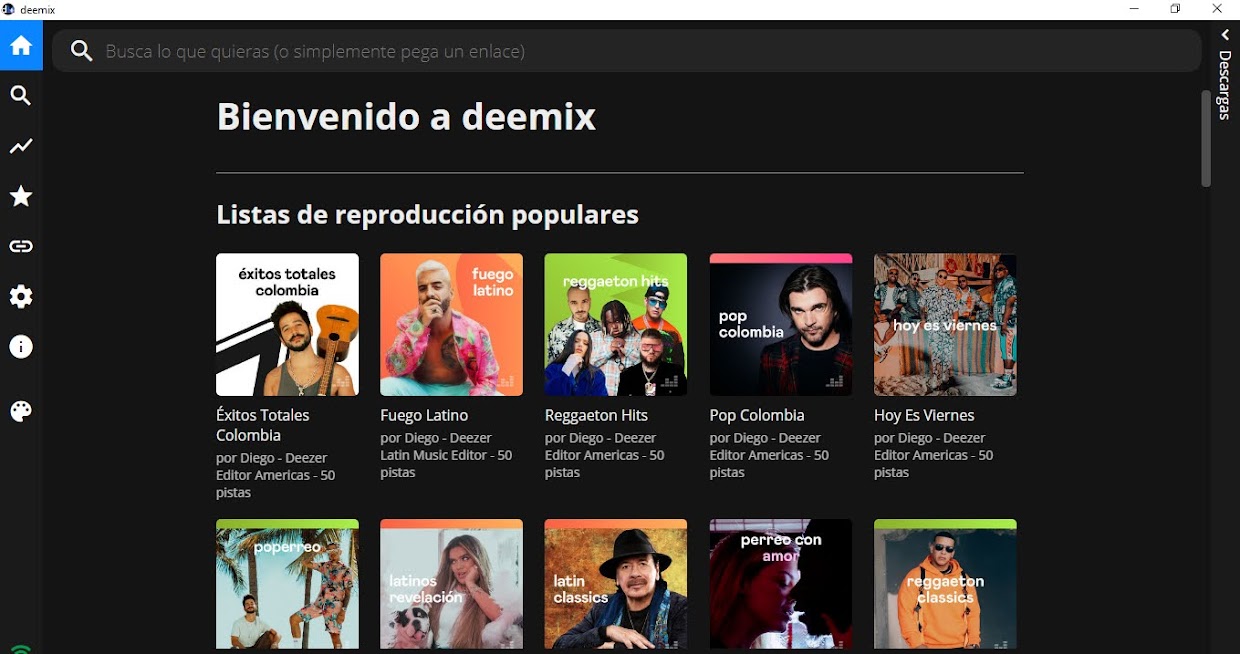Viewport: 1240px width, 654px height.
Task: Click the Fuego Latino title text
Action: coord(424,415)
